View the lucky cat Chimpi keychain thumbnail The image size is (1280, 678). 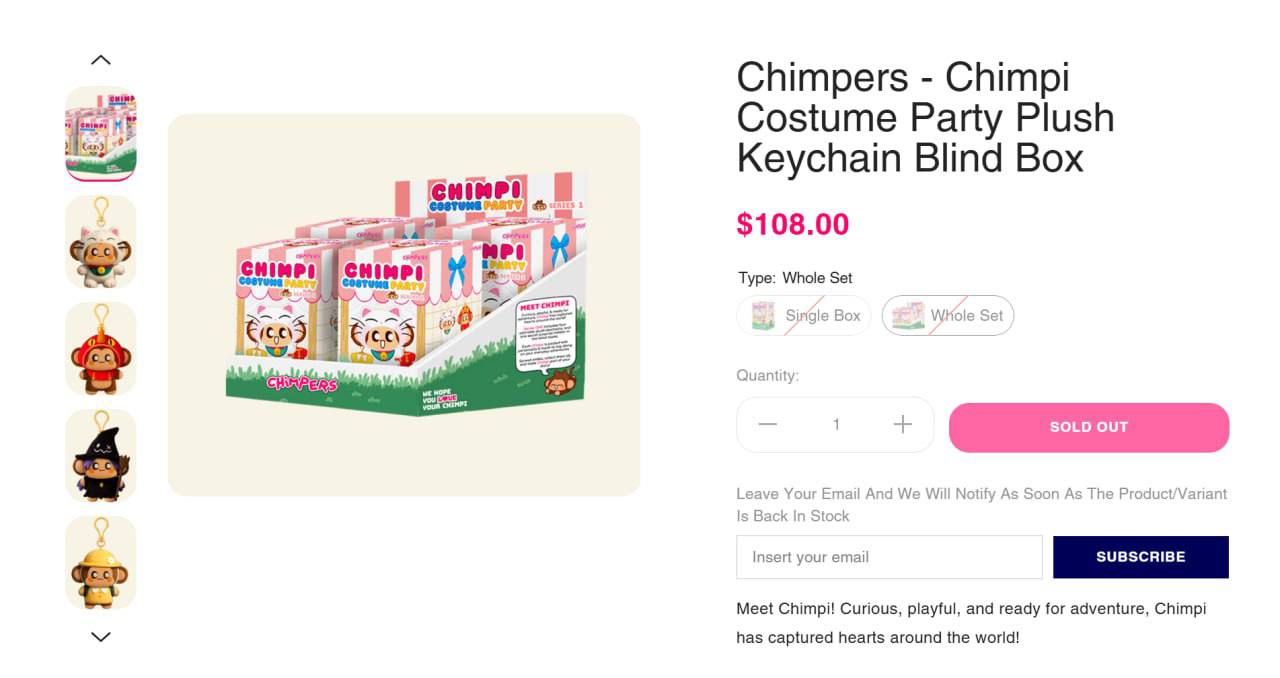point(100,241)
